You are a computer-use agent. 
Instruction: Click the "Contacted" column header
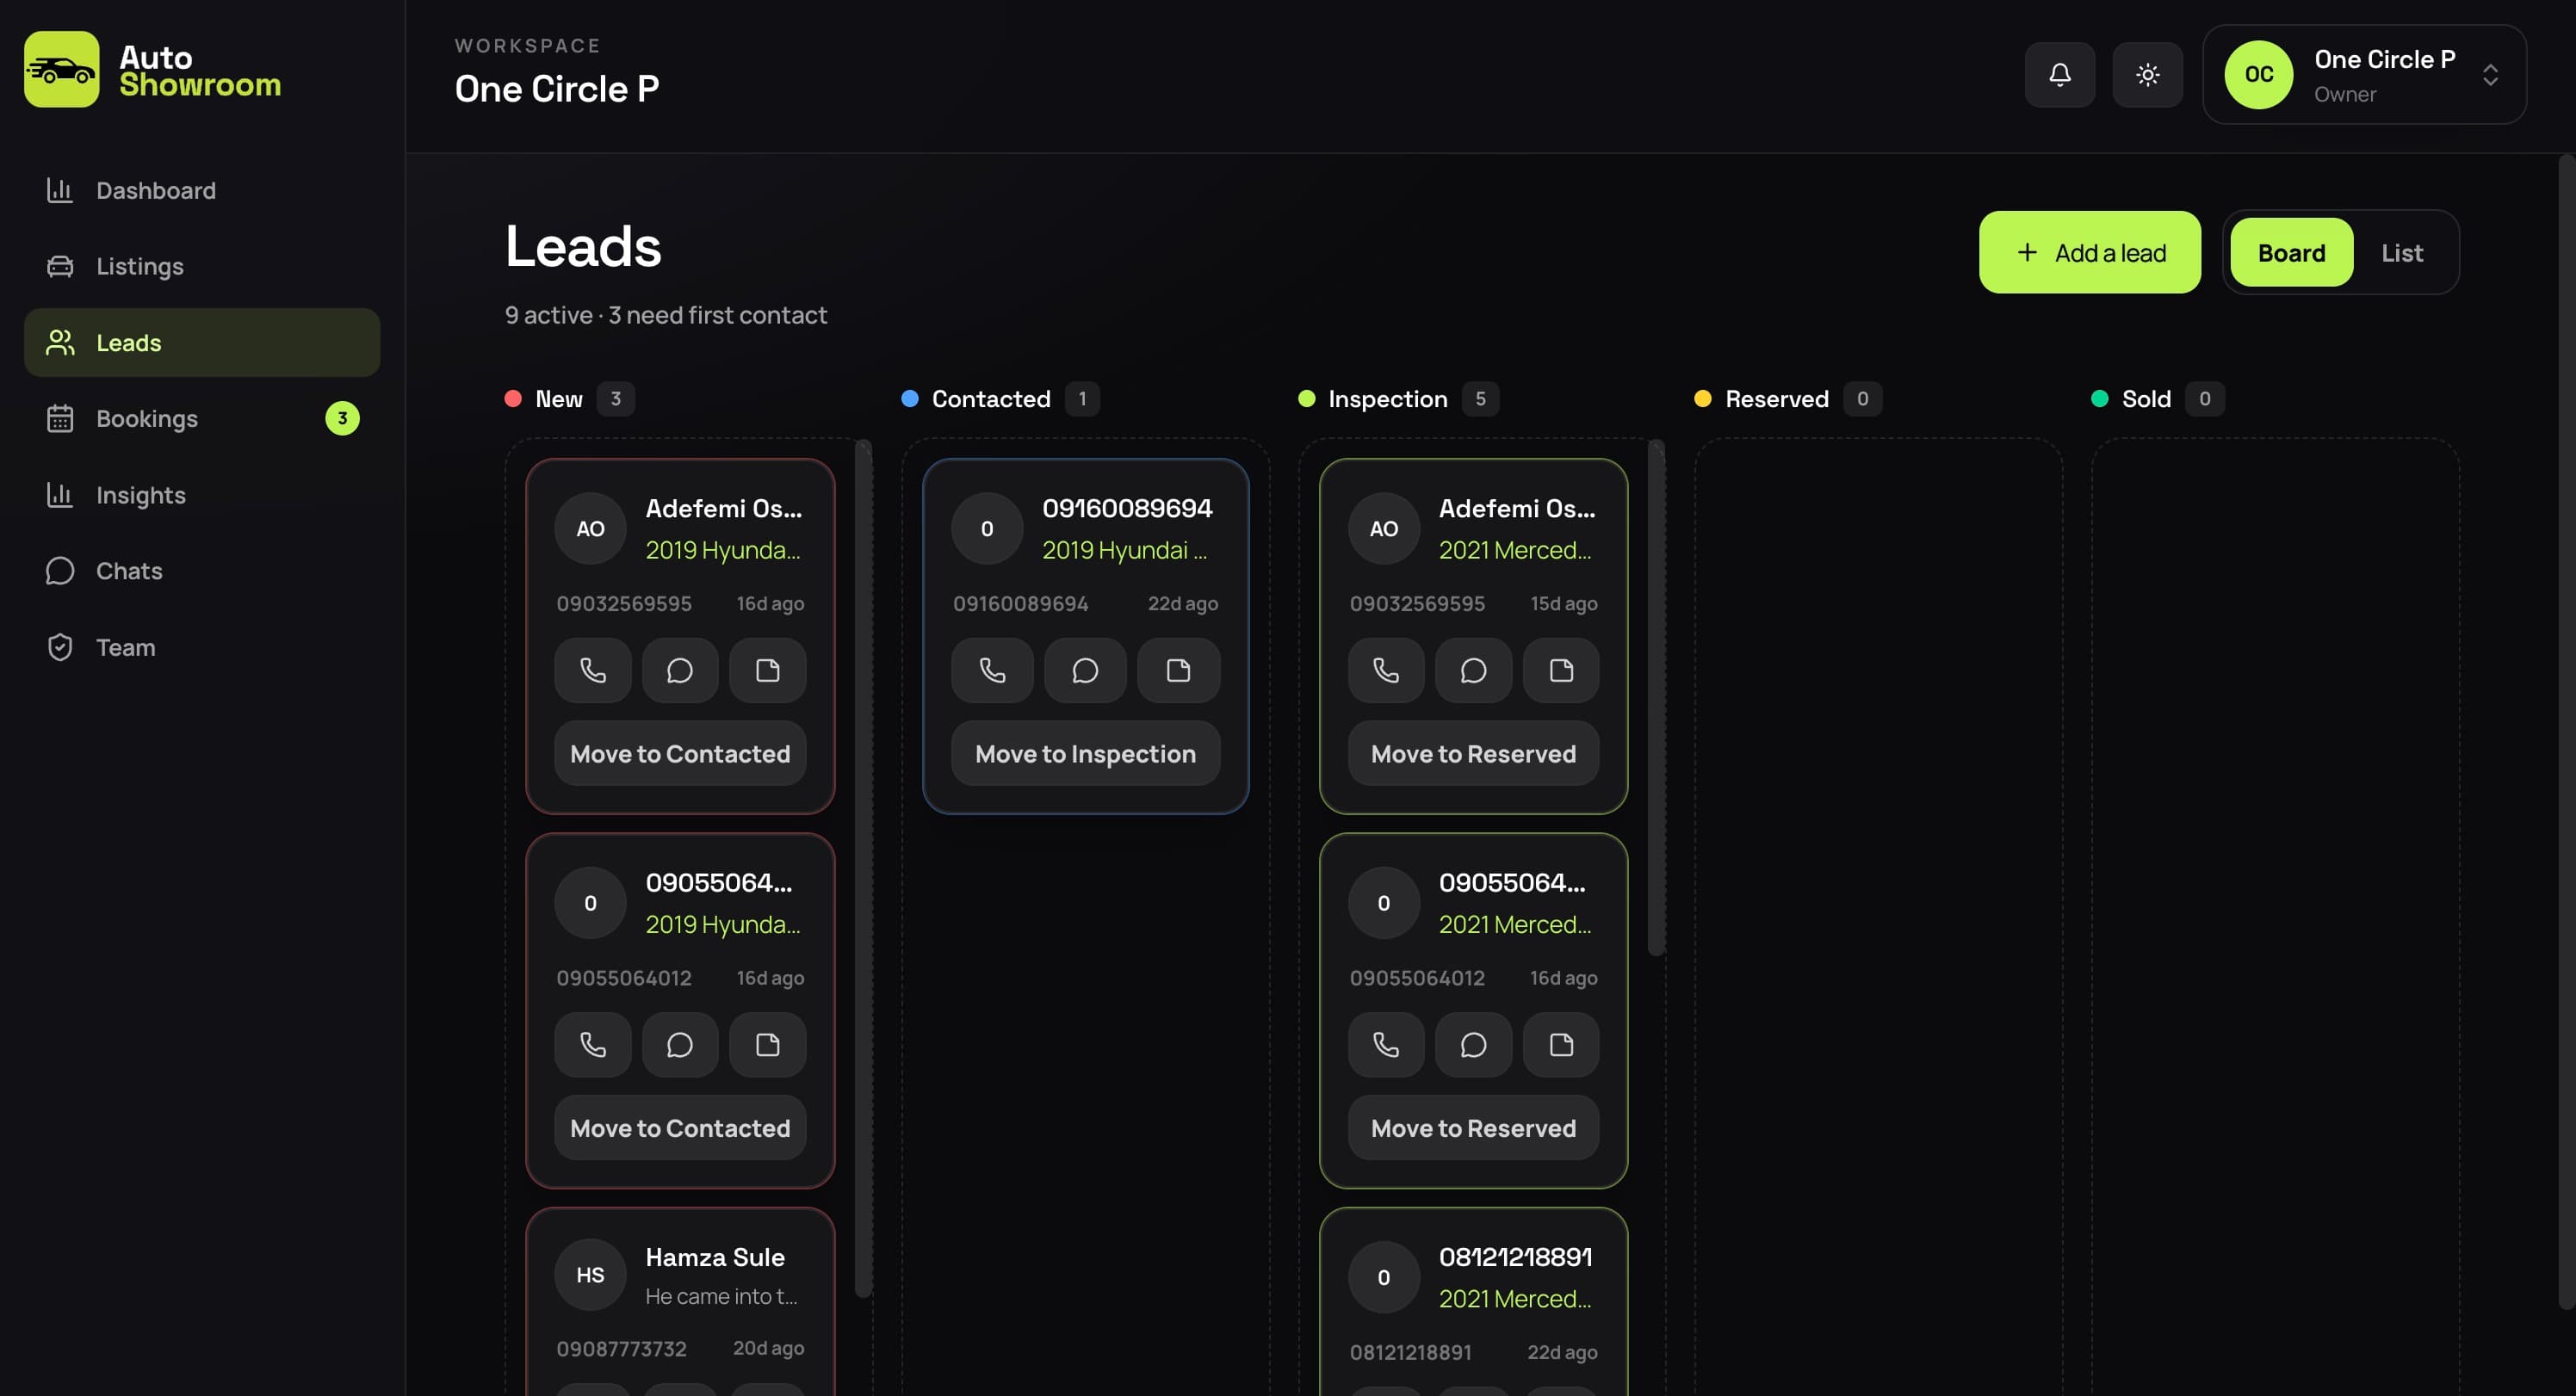pos(991,398)
